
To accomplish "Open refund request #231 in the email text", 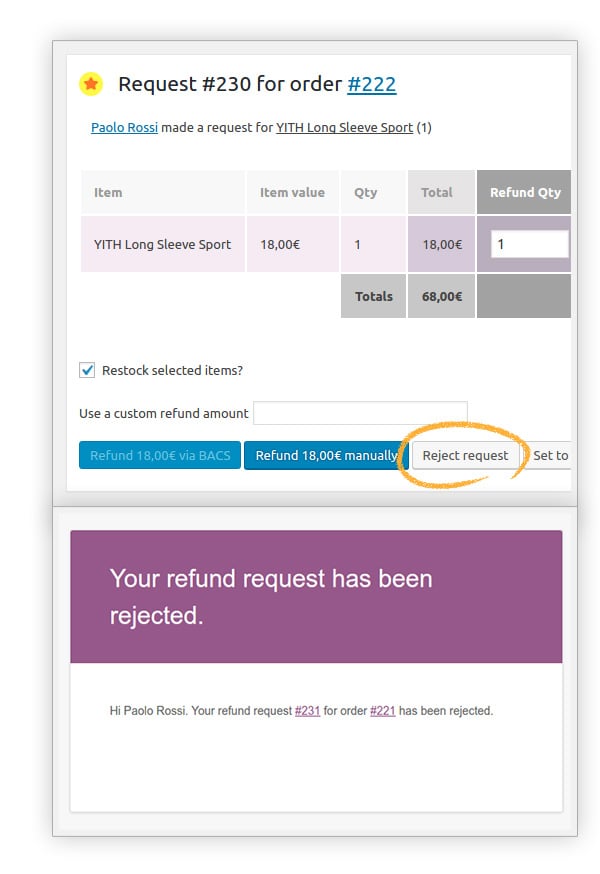I will coord(307,710).
